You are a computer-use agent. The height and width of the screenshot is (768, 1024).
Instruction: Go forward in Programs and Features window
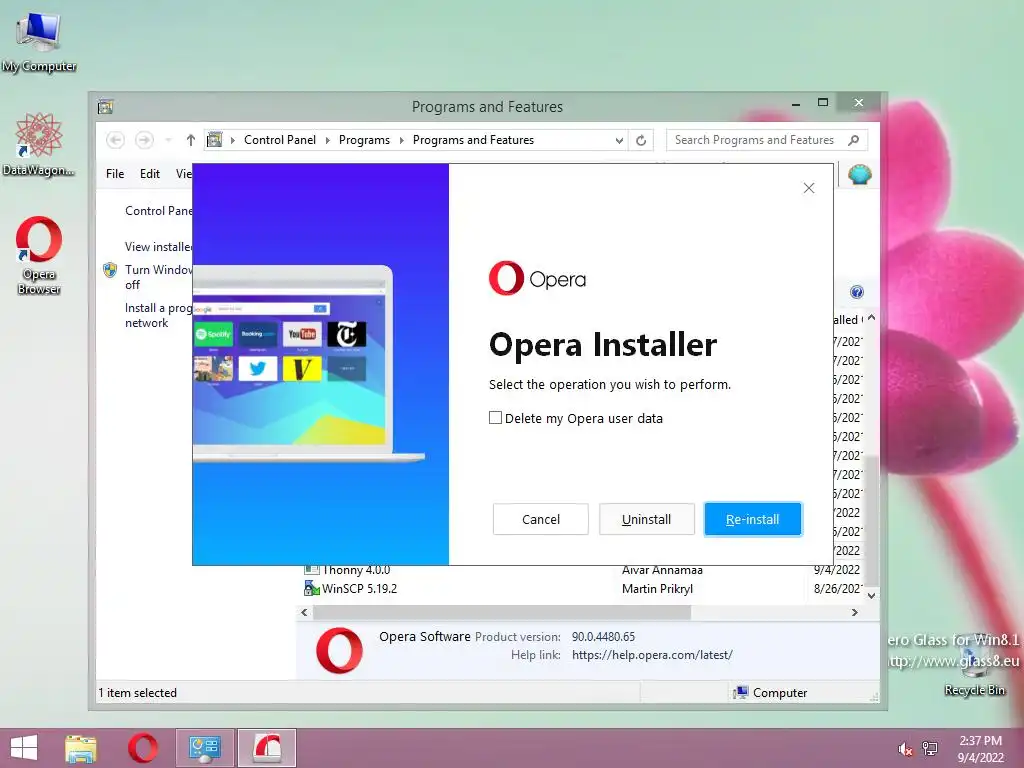[144, 140]
